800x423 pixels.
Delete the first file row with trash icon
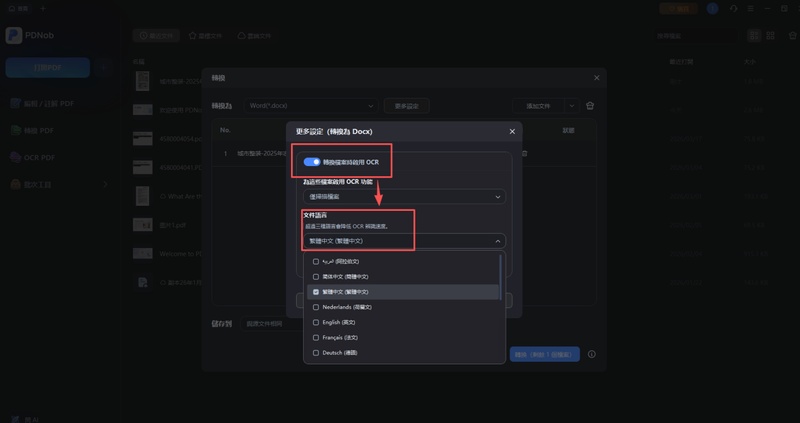pyautogui.click(x=525, y=153)
